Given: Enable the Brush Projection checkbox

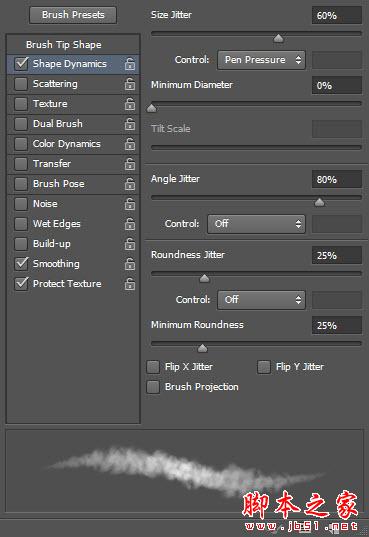Looking at the screenshot, I should [153, 387].
